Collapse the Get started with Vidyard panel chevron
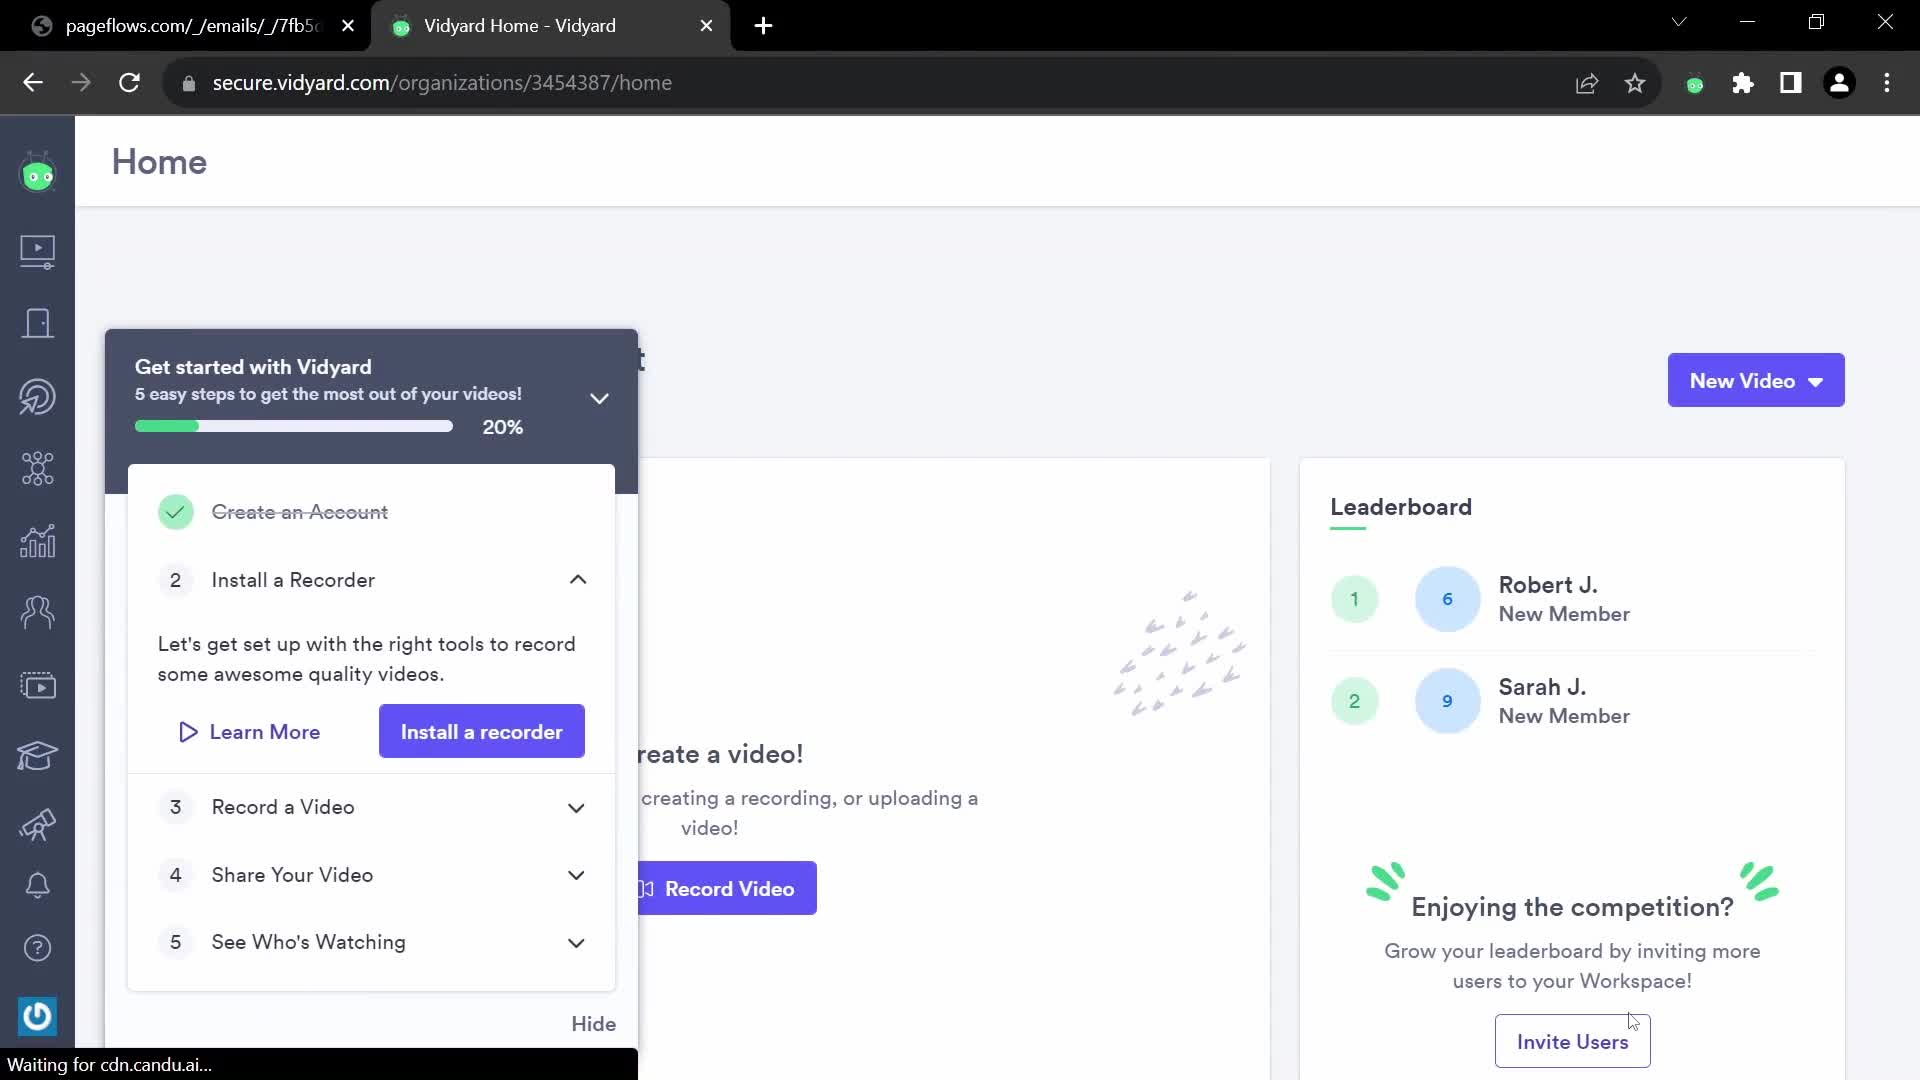This screenshot has width=1920, height=1080. (x=599, y=398)
